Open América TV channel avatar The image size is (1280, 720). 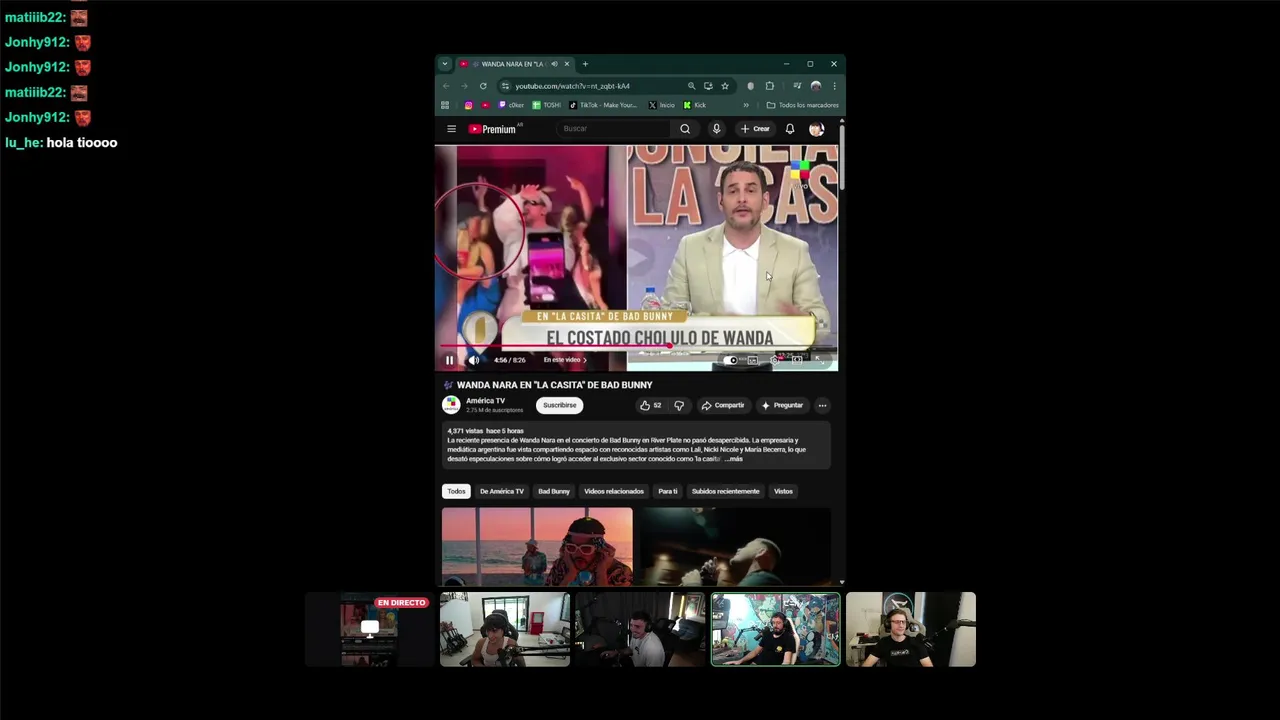451,405
